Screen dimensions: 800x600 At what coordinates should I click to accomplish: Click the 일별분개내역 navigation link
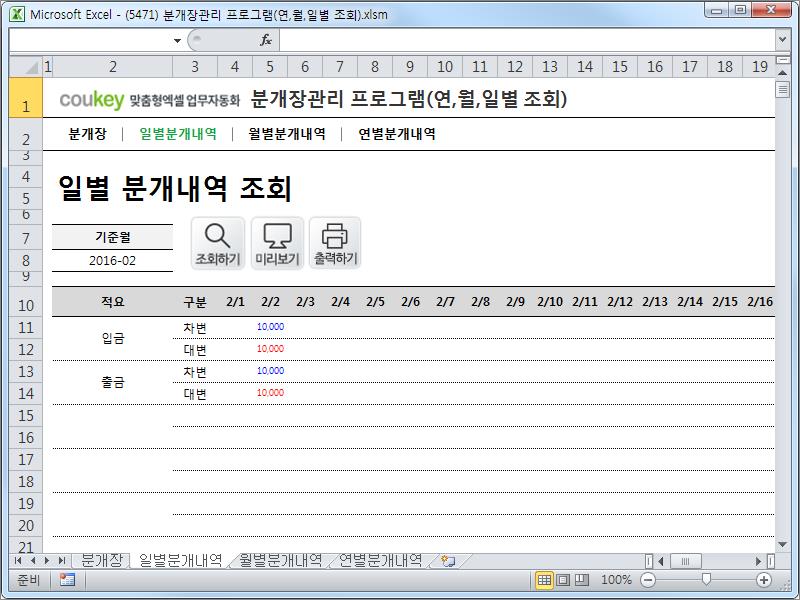[178, 134]
